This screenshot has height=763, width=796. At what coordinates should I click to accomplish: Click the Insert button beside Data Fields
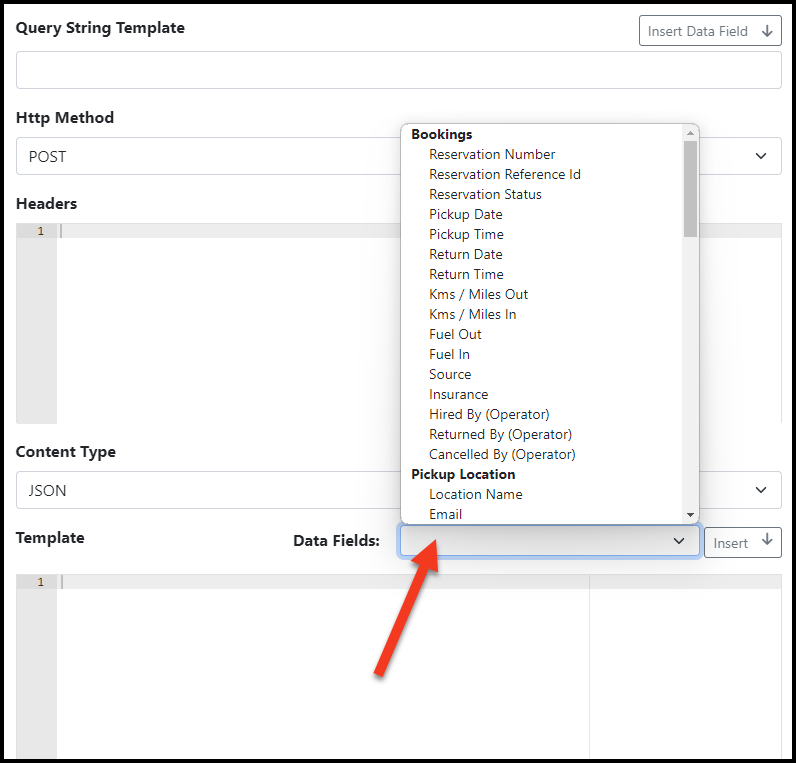pos(742,542)
